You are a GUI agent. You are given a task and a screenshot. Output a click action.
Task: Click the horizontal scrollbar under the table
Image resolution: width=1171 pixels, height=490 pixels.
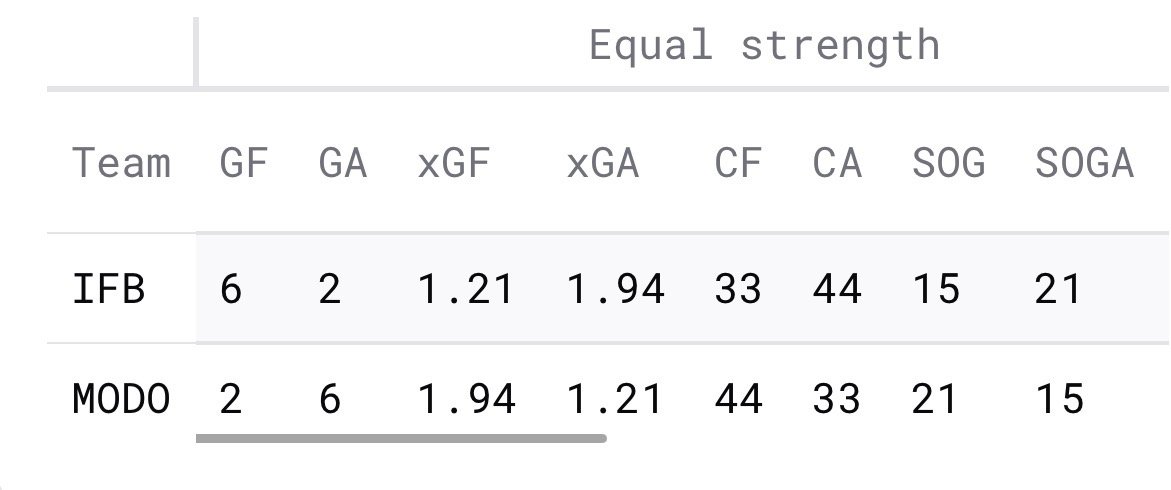coord(401,437)
